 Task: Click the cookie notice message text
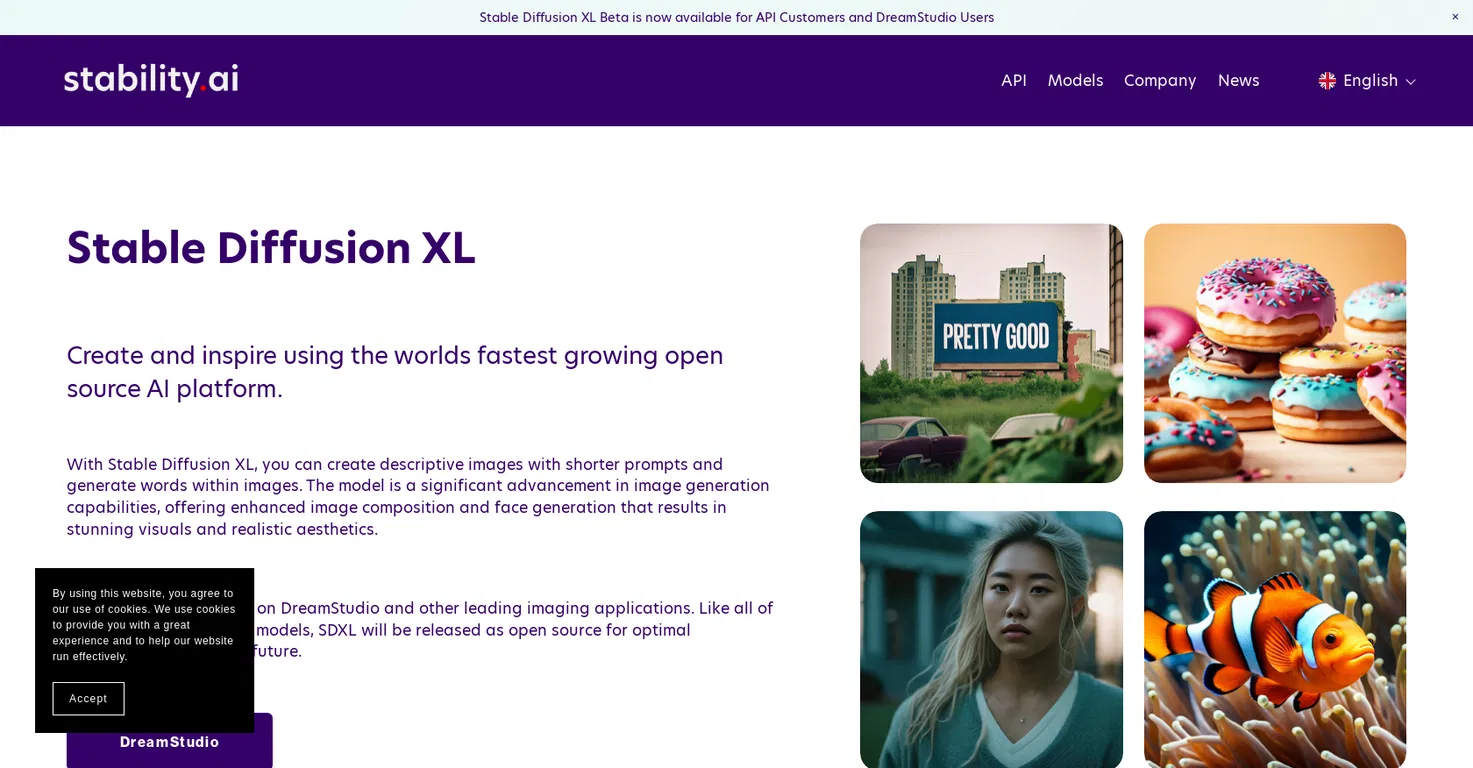tap(144, 625)
